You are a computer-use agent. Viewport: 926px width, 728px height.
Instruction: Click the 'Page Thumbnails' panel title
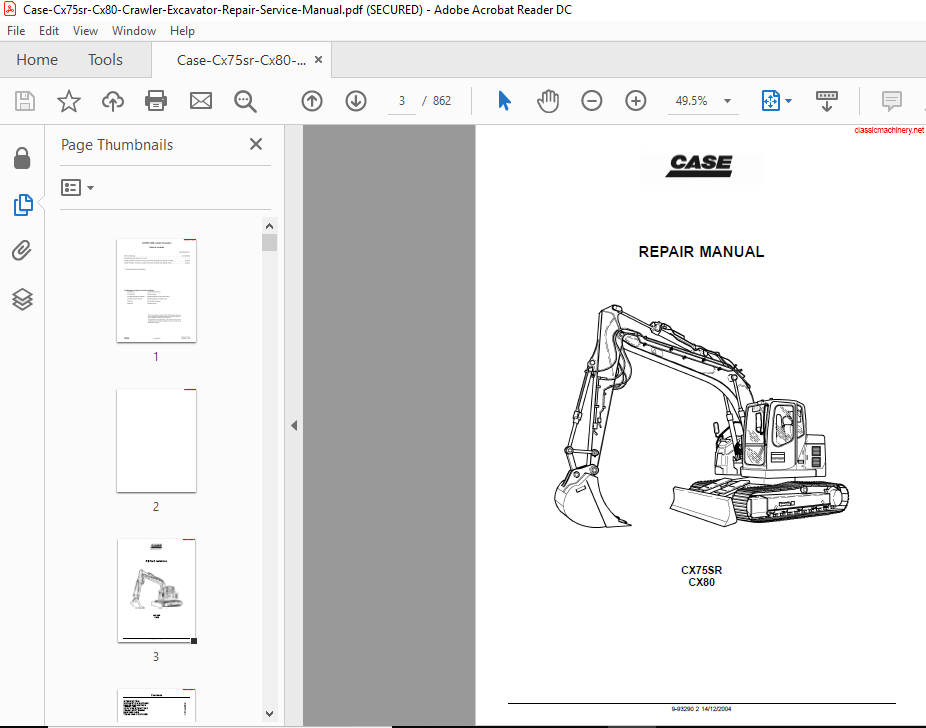pos(117,145)
